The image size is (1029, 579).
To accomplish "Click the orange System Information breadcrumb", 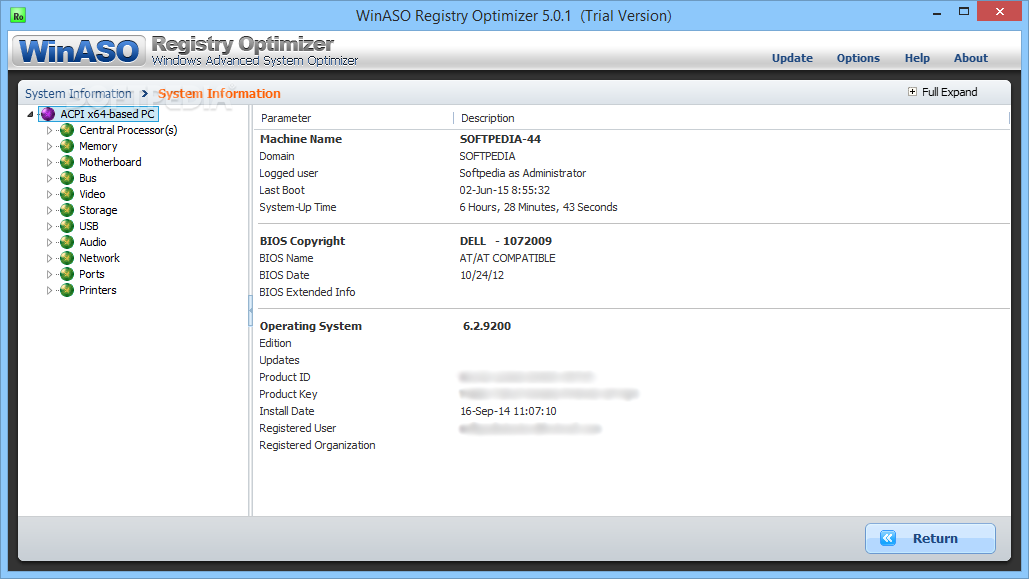I will [219, 94].
